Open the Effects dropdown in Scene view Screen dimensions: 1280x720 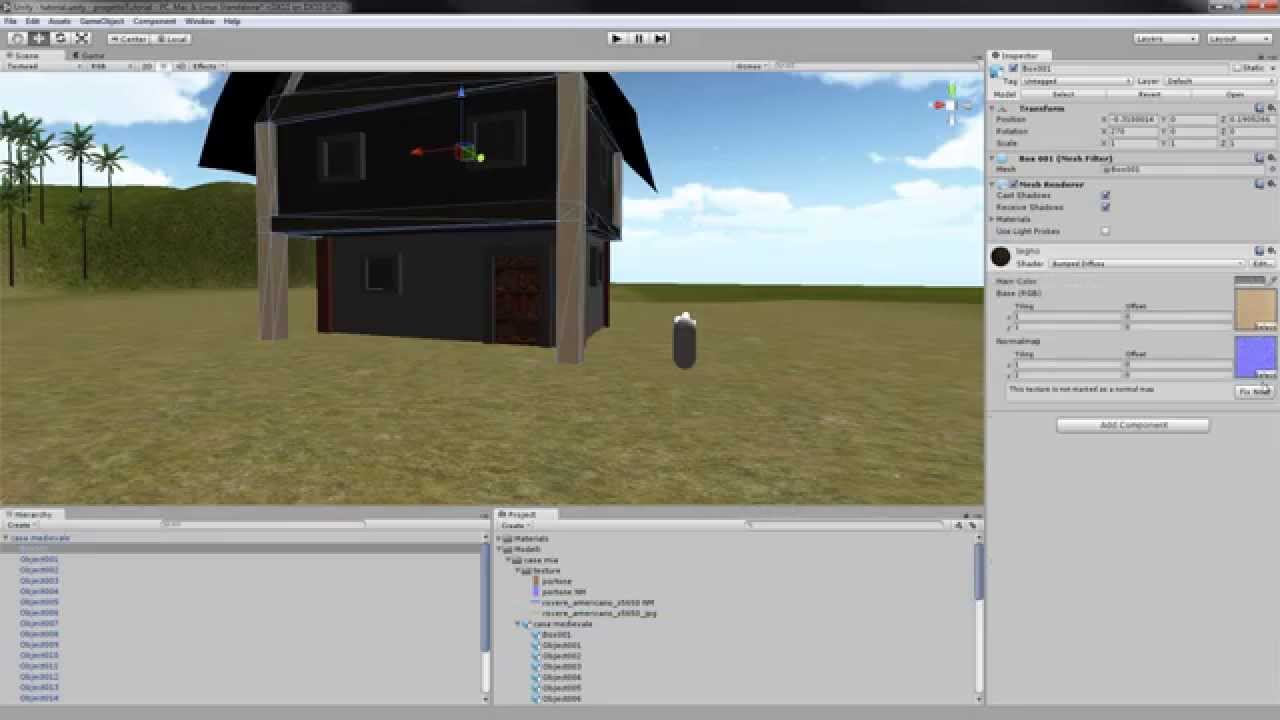click(x=206, y=66)
